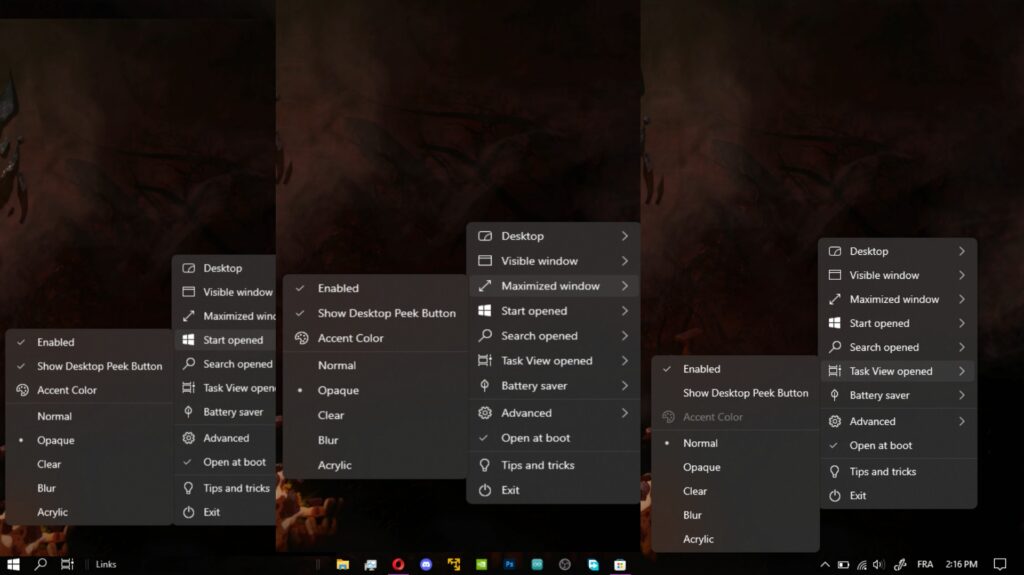This screenshot has height=575, width=1024.
Task: Expand Battery saver chevron in right menu
Action: (x=962, y=395)
